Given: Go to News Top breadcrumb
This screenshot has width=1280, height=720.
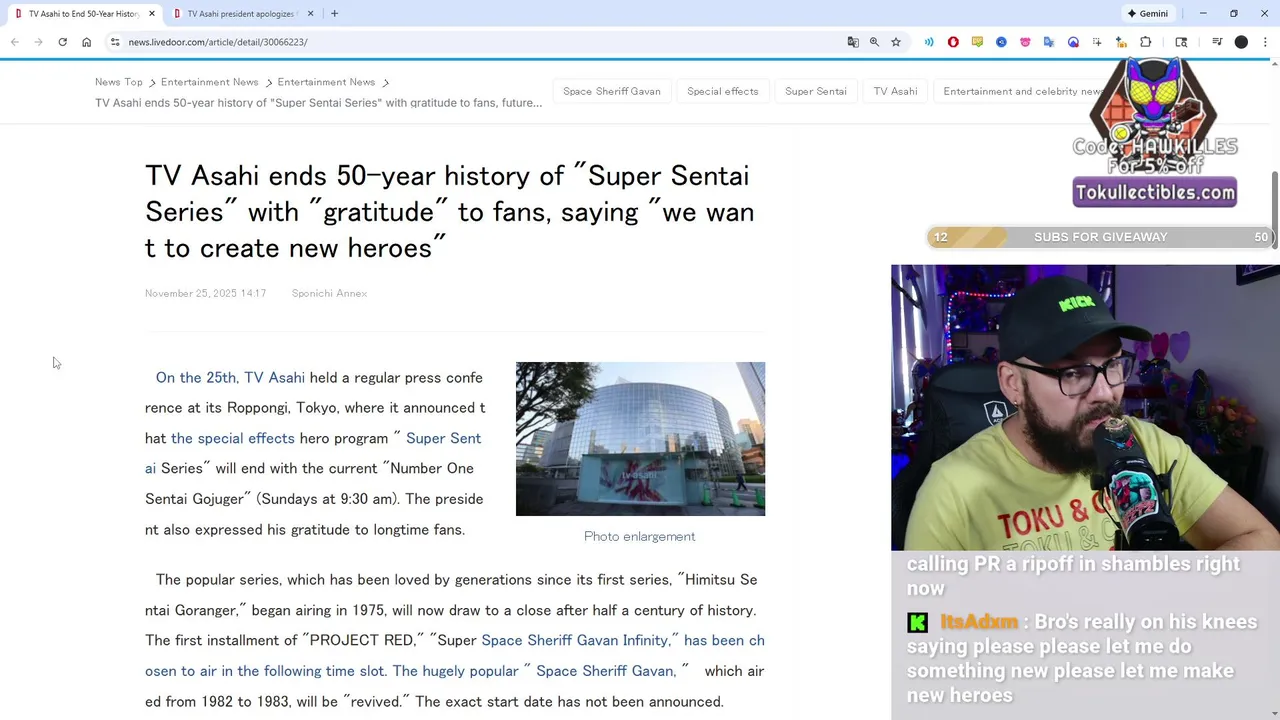Looking at the screenshot, I should point(119,82).
